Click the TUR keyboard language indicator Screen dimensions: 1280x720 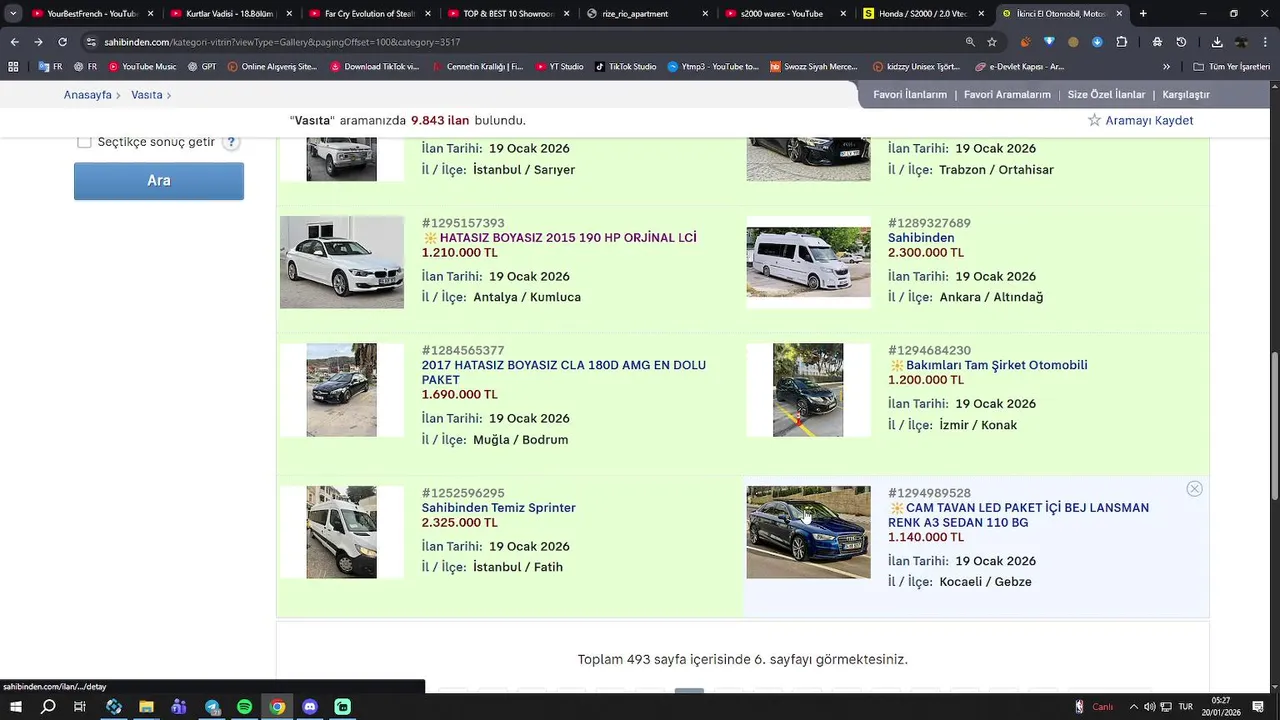point(1185,707)
